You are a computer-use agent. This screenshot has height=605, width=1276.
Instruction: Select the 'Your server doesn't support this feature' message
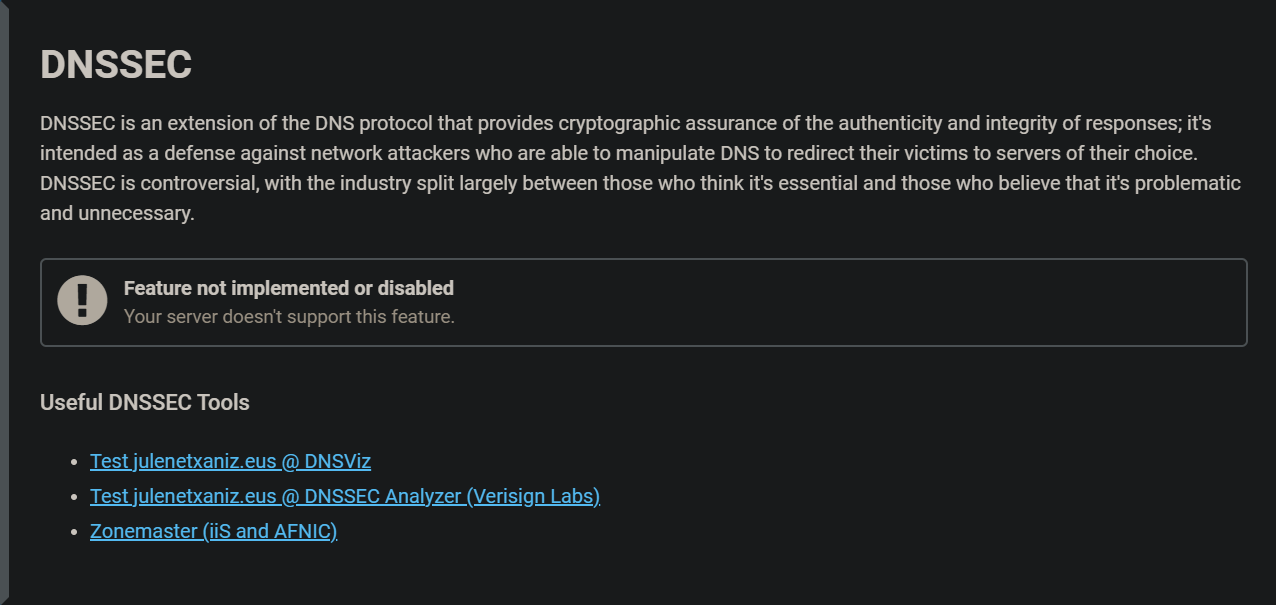click(x=288, y=316)
